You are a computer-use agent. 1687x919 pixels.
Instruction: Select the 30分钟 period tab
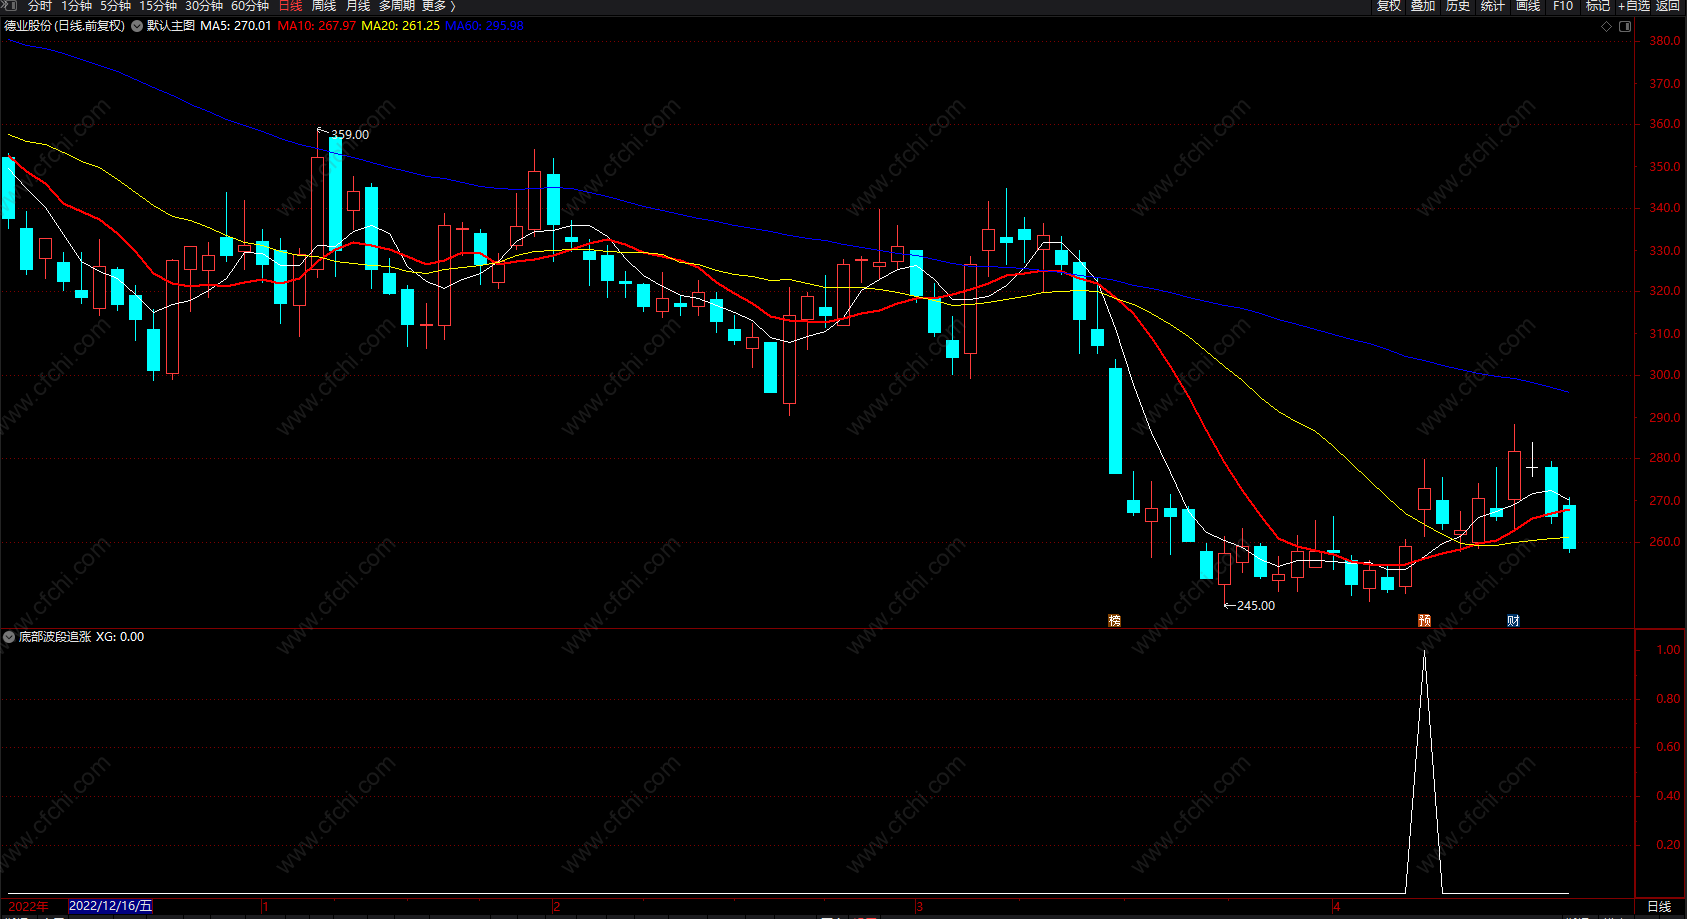click(204, 6)
